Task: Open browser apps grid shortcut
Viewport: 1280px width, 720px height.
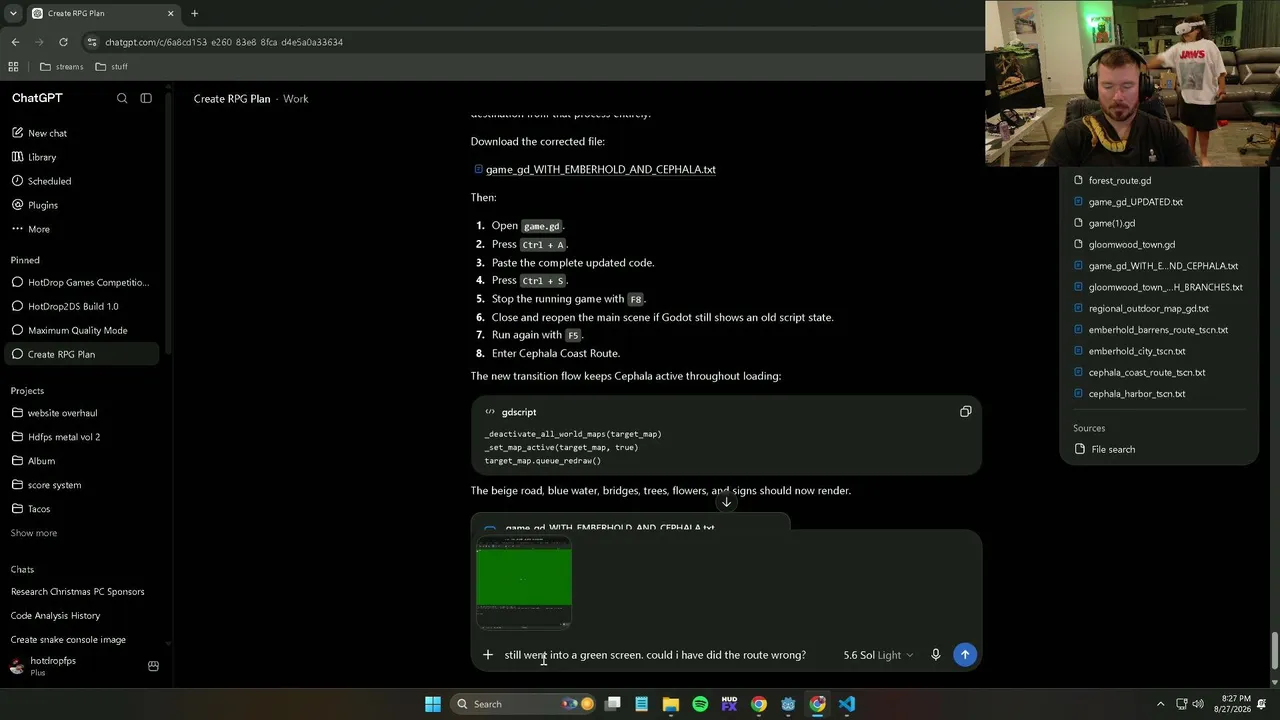Action: coord(13,67)
